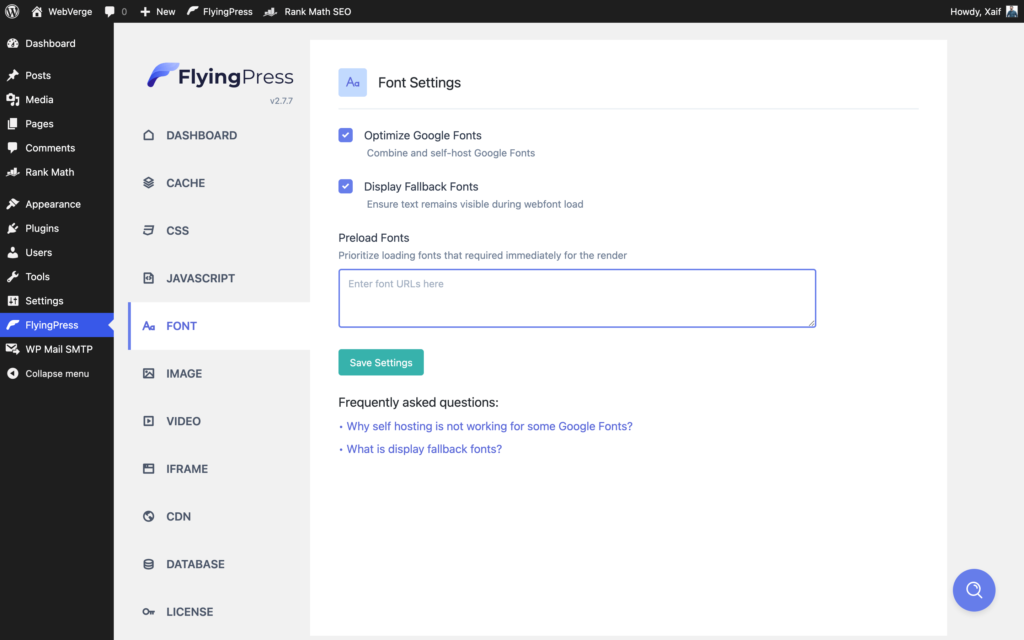The width and height of the screenshot is (1024, 640).
Task: Open the Plugins menu item
Action: click(x=40, y=227)
